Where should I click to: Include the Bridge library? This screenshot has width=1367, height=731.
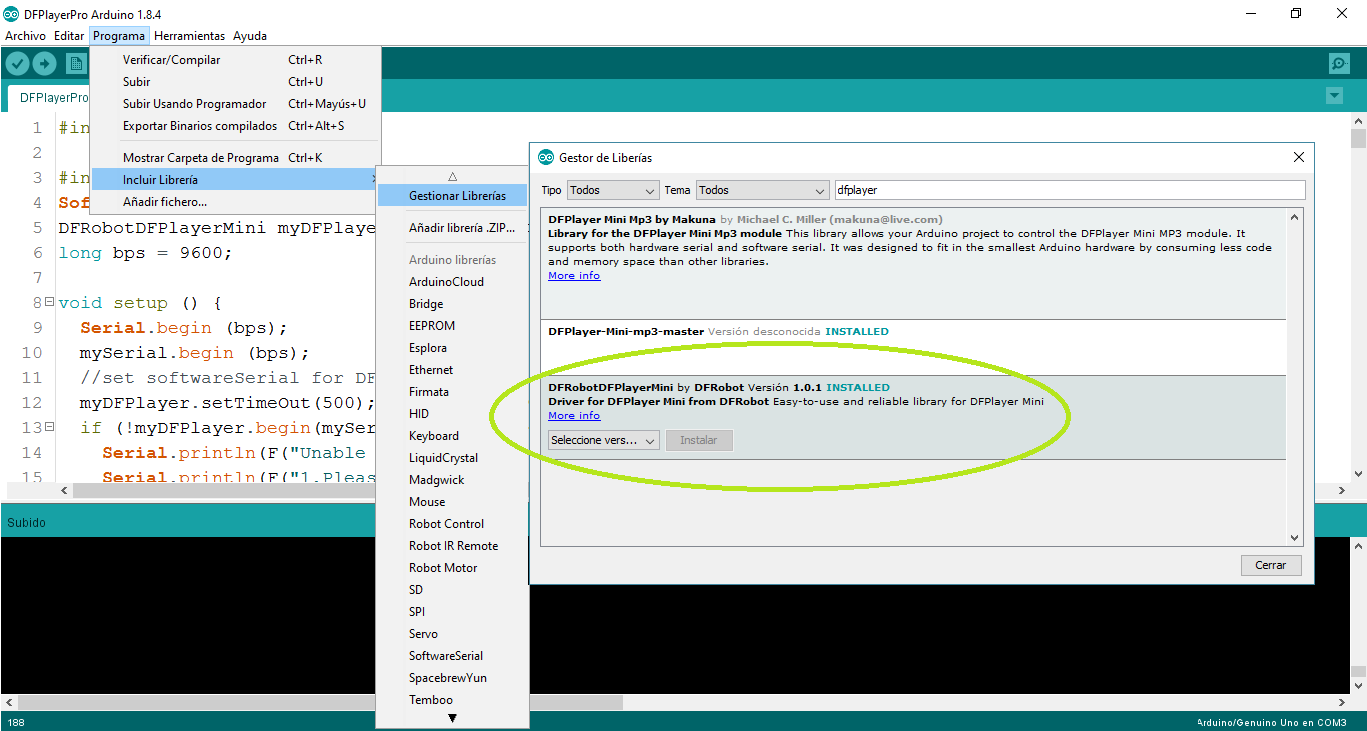coord(452,304)
